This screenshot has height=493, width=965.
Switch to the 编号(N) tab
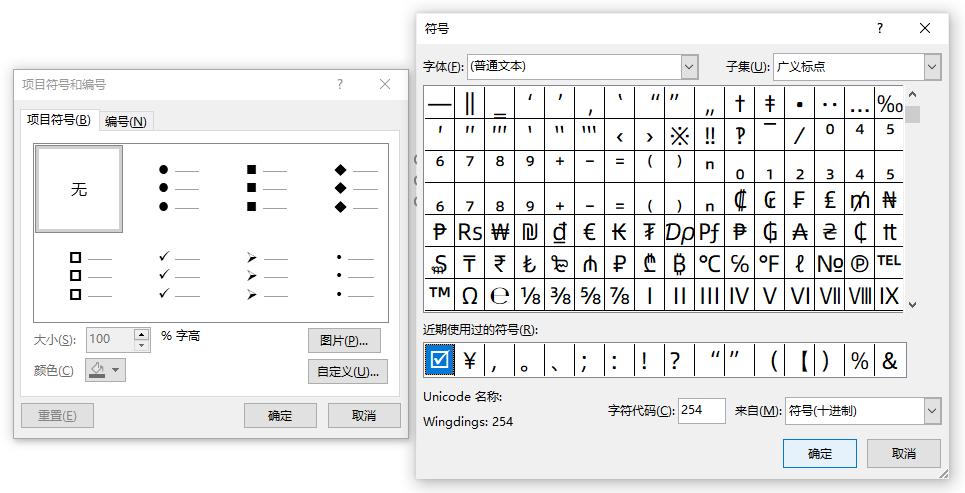click(126, 121)
